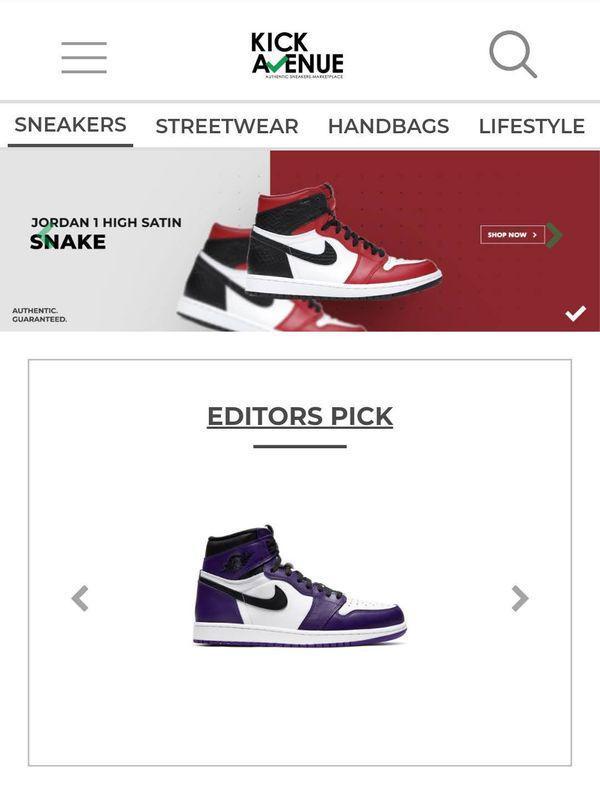Open the Handbags category tab

(388, 126)
